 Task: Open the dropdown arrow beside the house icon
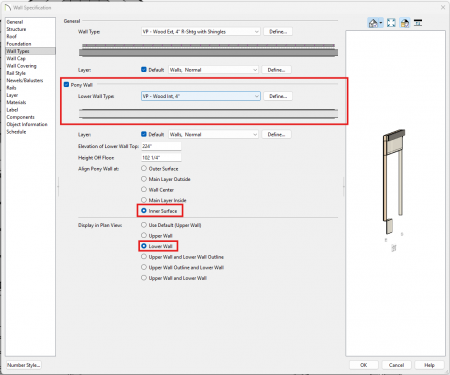381,23
